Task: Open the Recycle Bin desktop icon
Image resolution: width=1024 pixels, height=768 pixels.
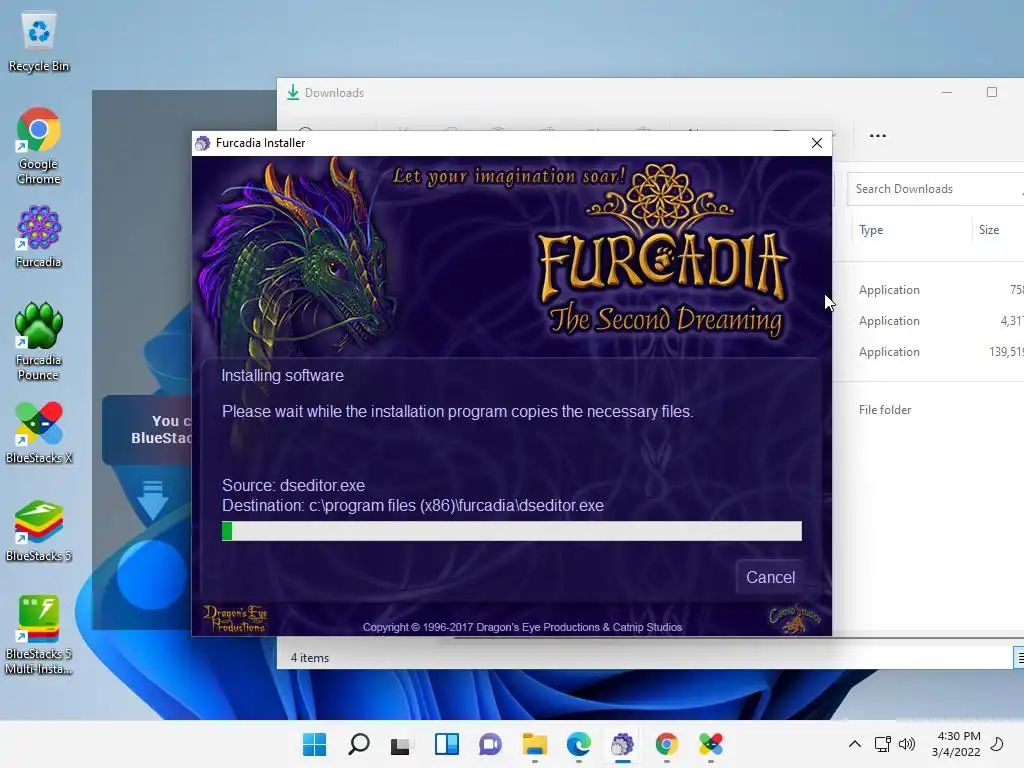Action: (x=39, y=43)
